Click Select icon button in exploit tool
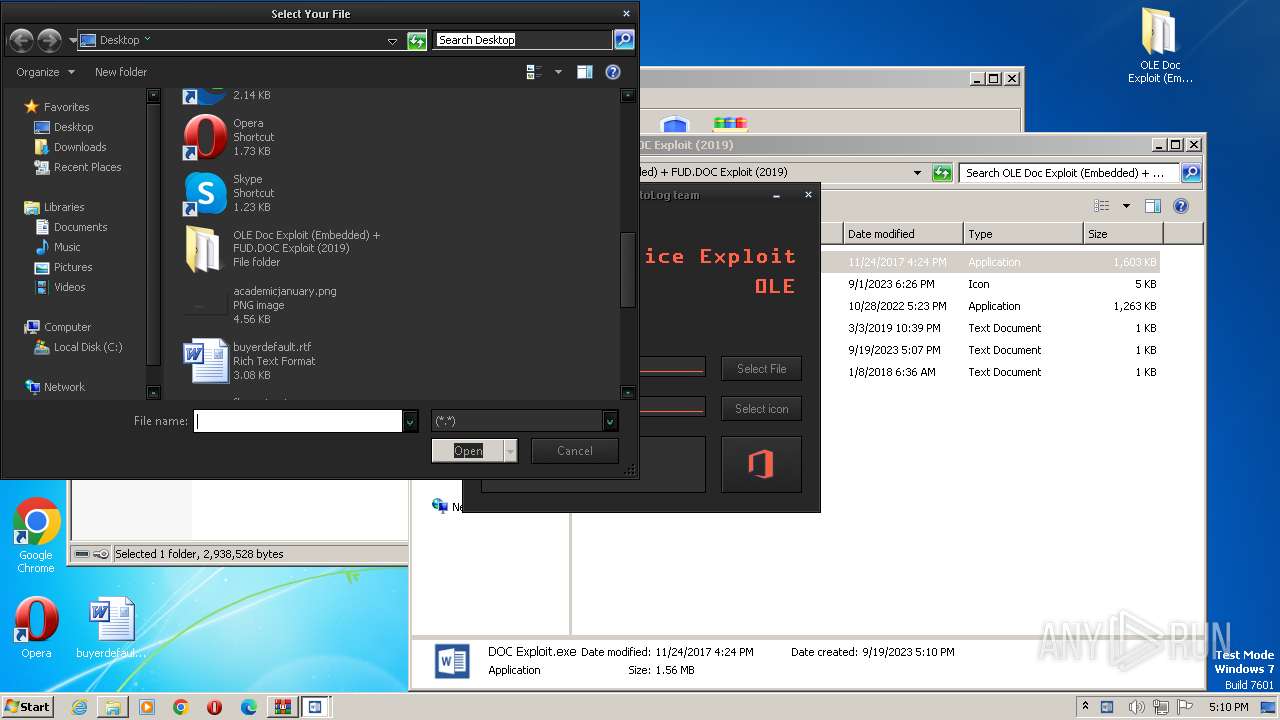The width and height of the screenshot is (1280, 720). tap(762, 409)
